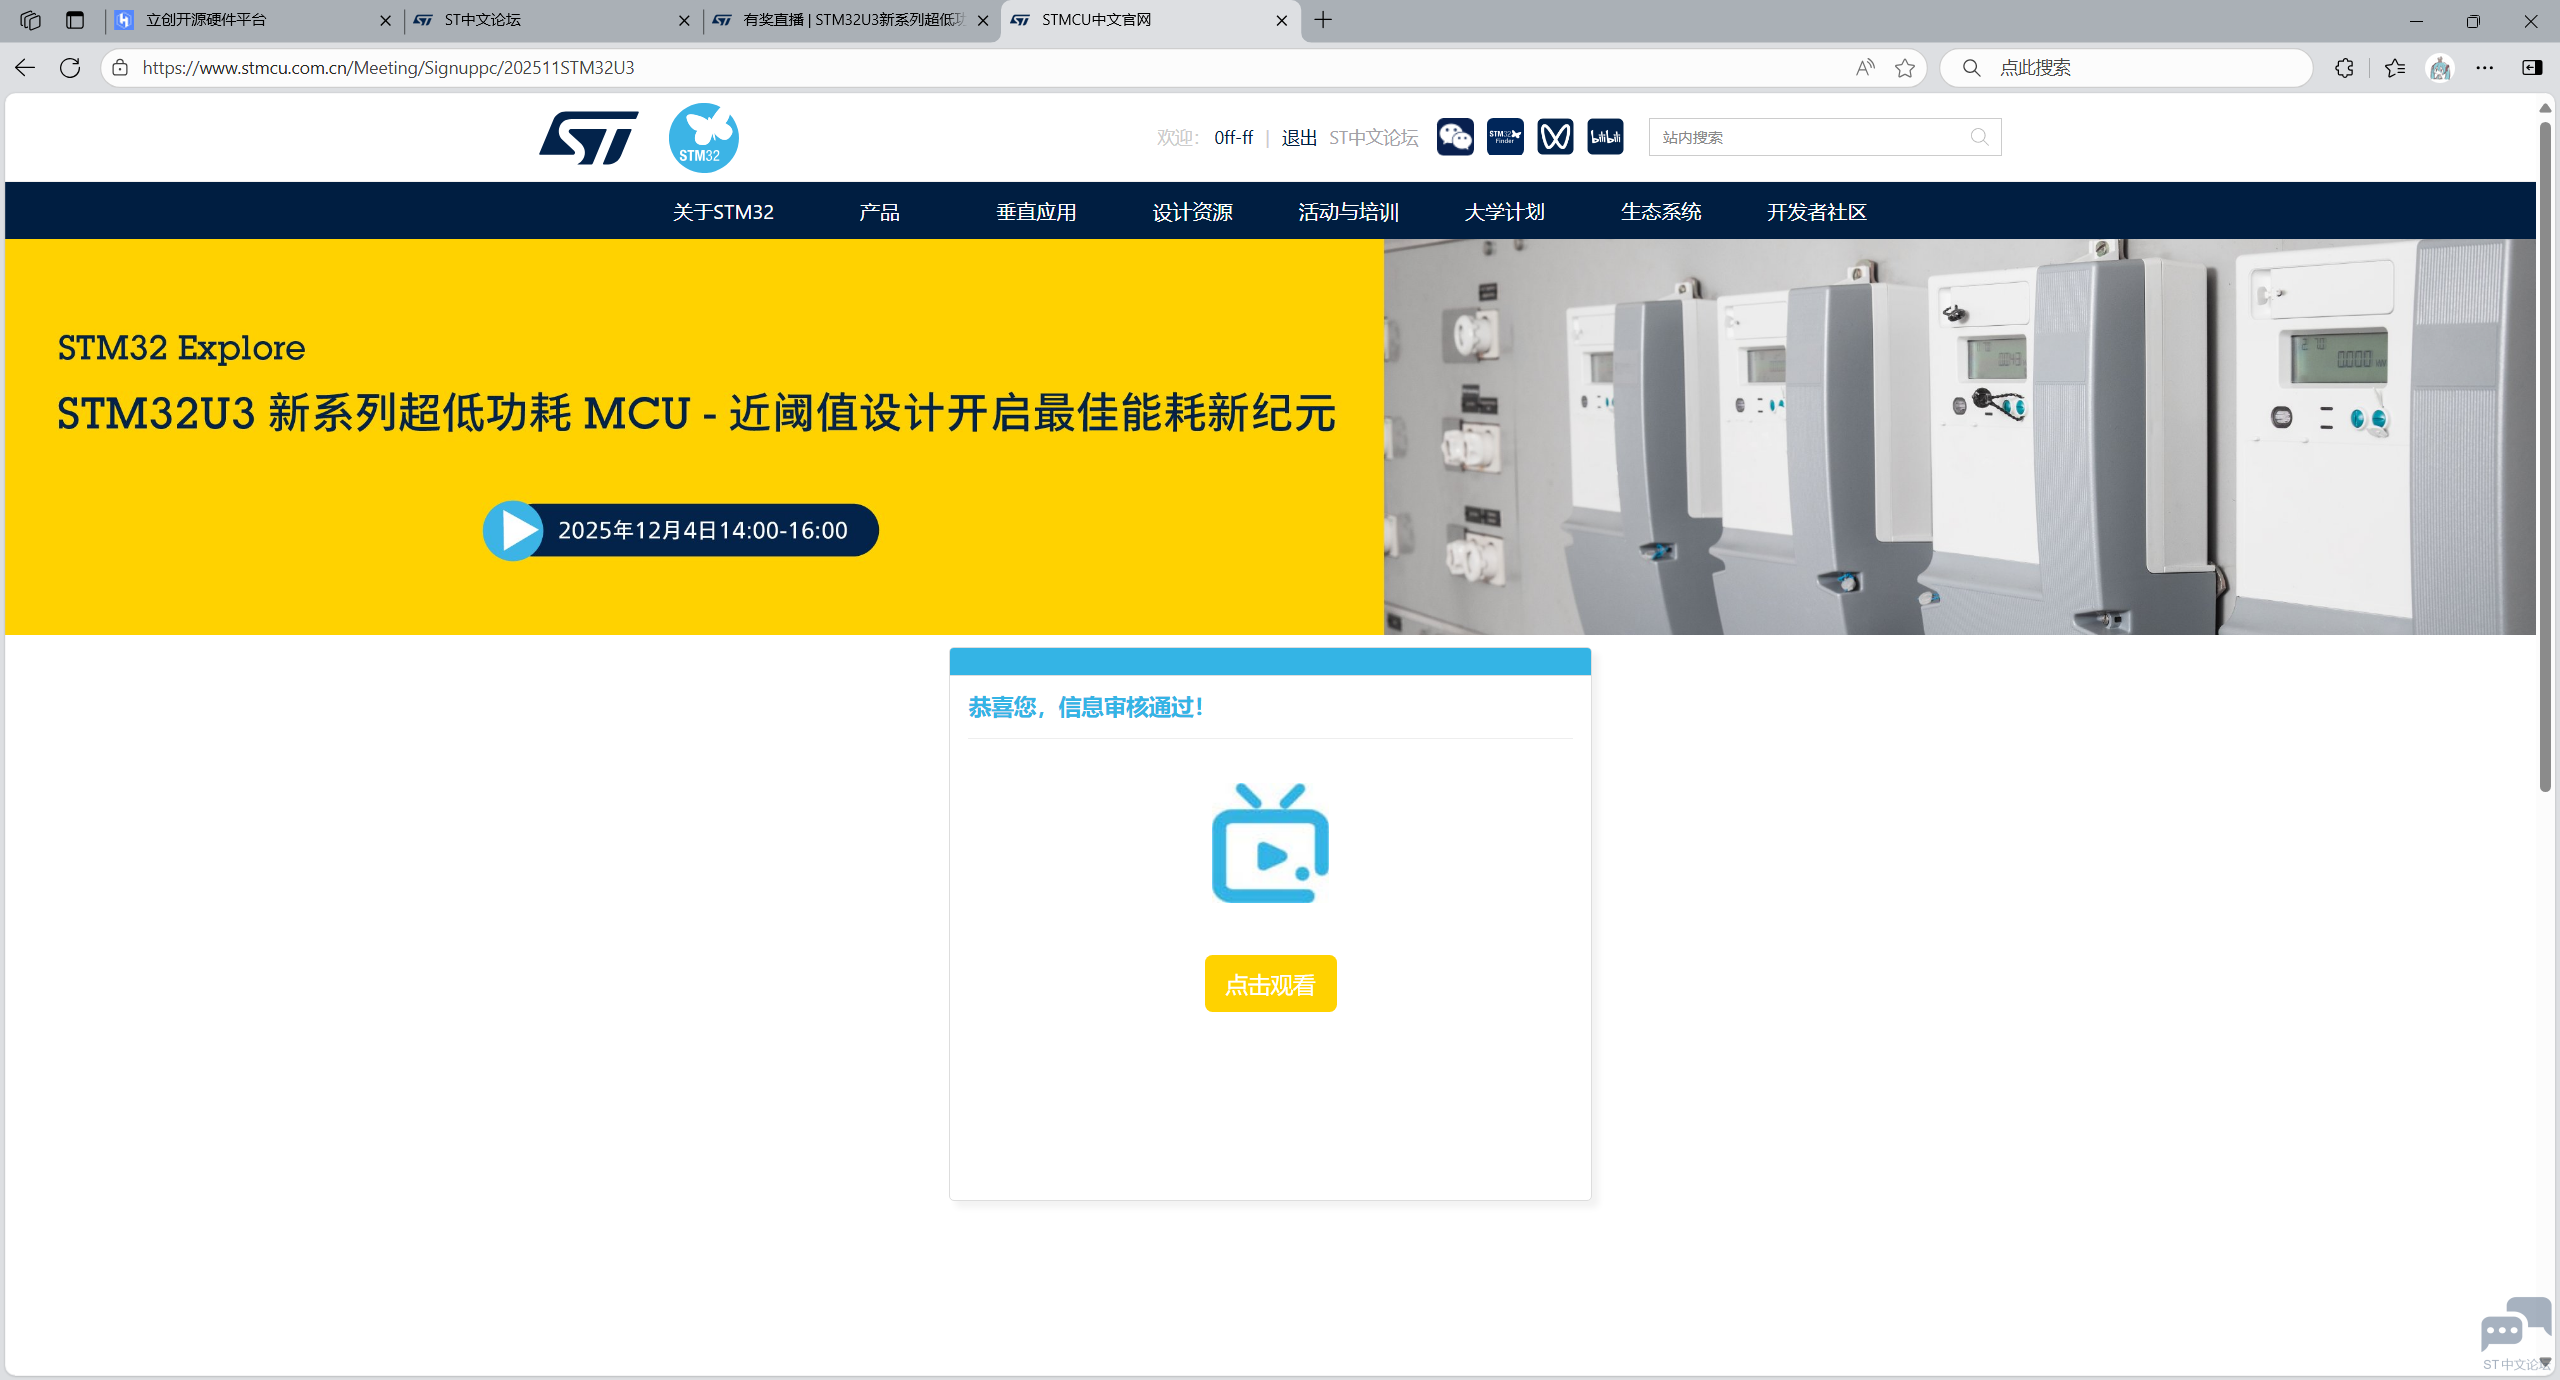Image resolution: width=2560 pixels, height=1380 pixels.
Task: Open the 活动与培训 navigation menu
Action: pos(1348,212)
